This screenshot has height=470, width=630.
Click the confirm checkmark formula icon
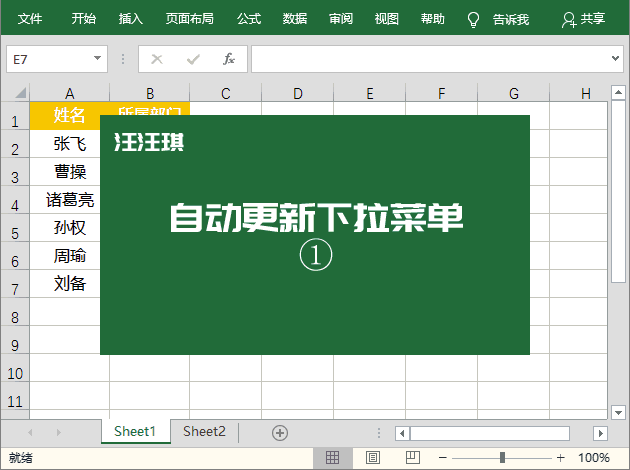click(x=193, y=59)
